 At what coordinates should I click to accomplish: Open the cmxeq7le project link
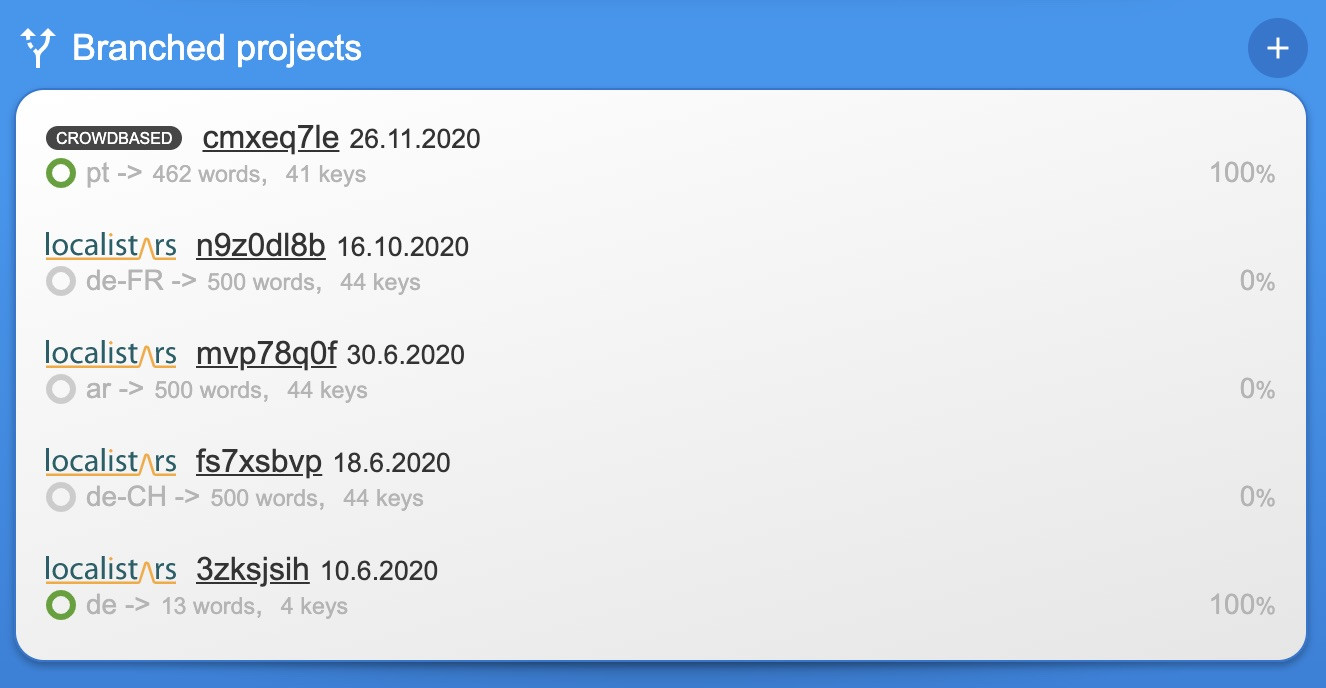coord(271,138)
